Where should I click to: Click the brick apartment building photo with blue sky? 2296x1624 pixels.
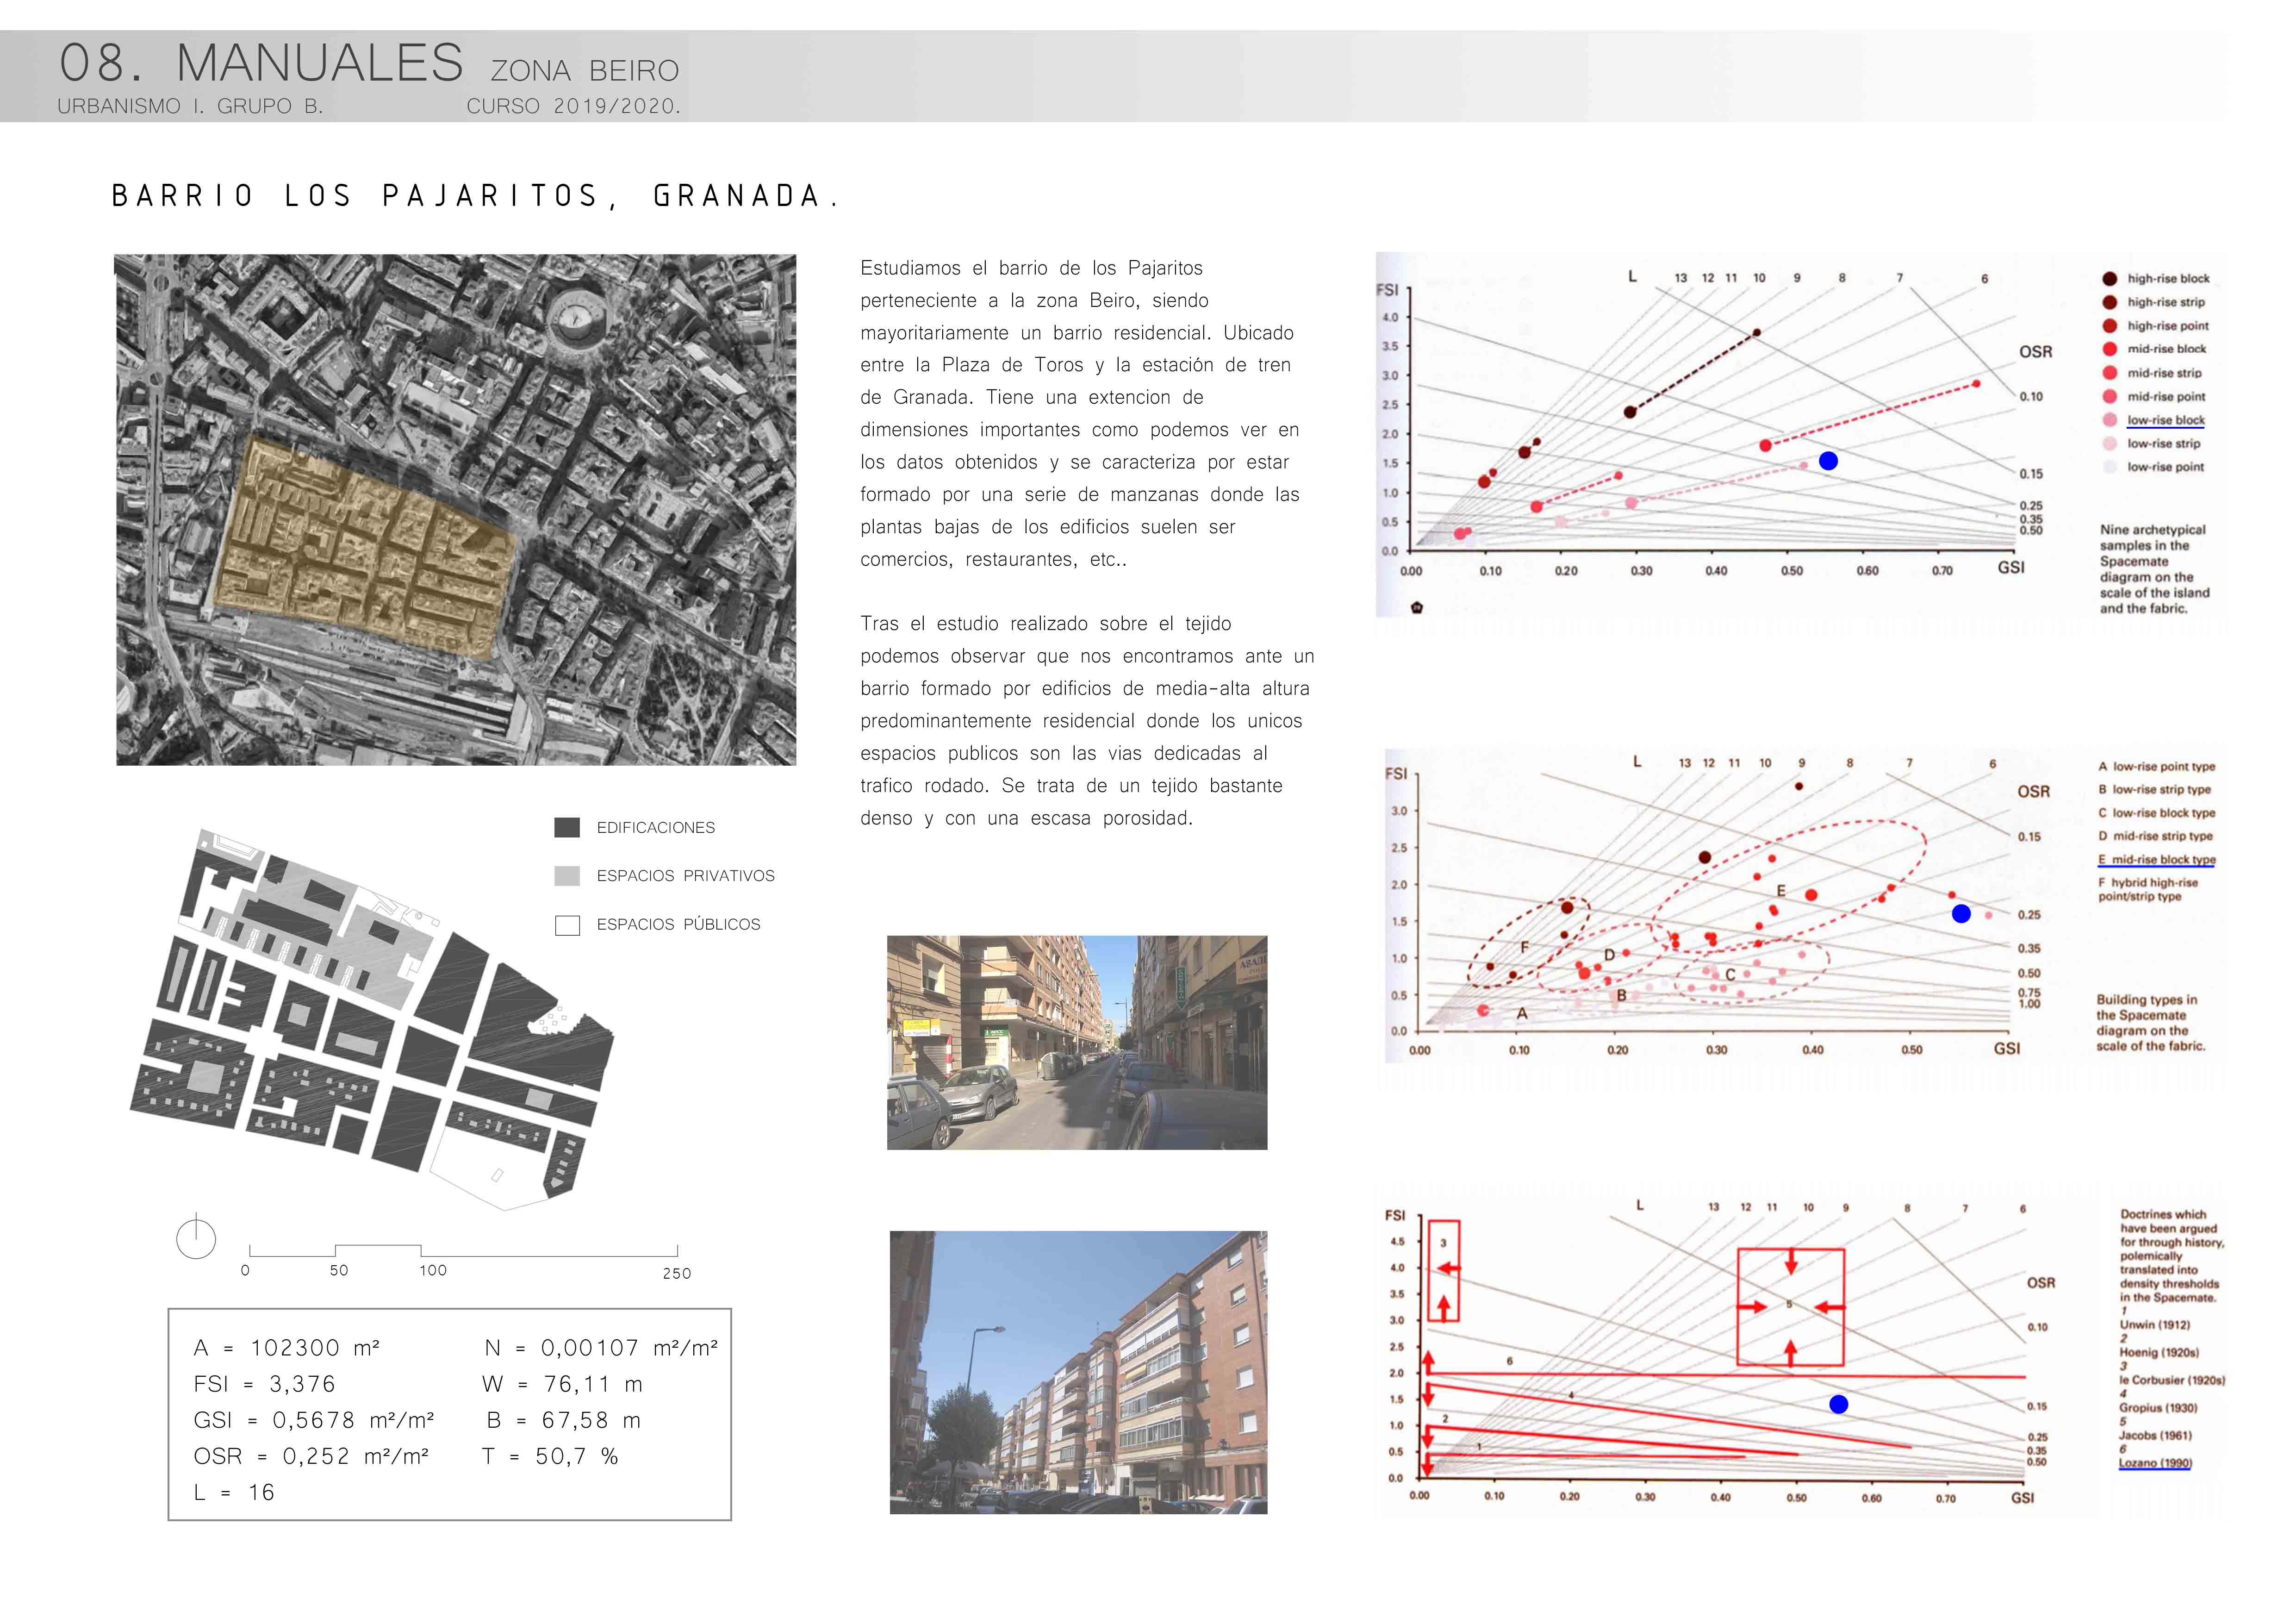point(1078,1372)
